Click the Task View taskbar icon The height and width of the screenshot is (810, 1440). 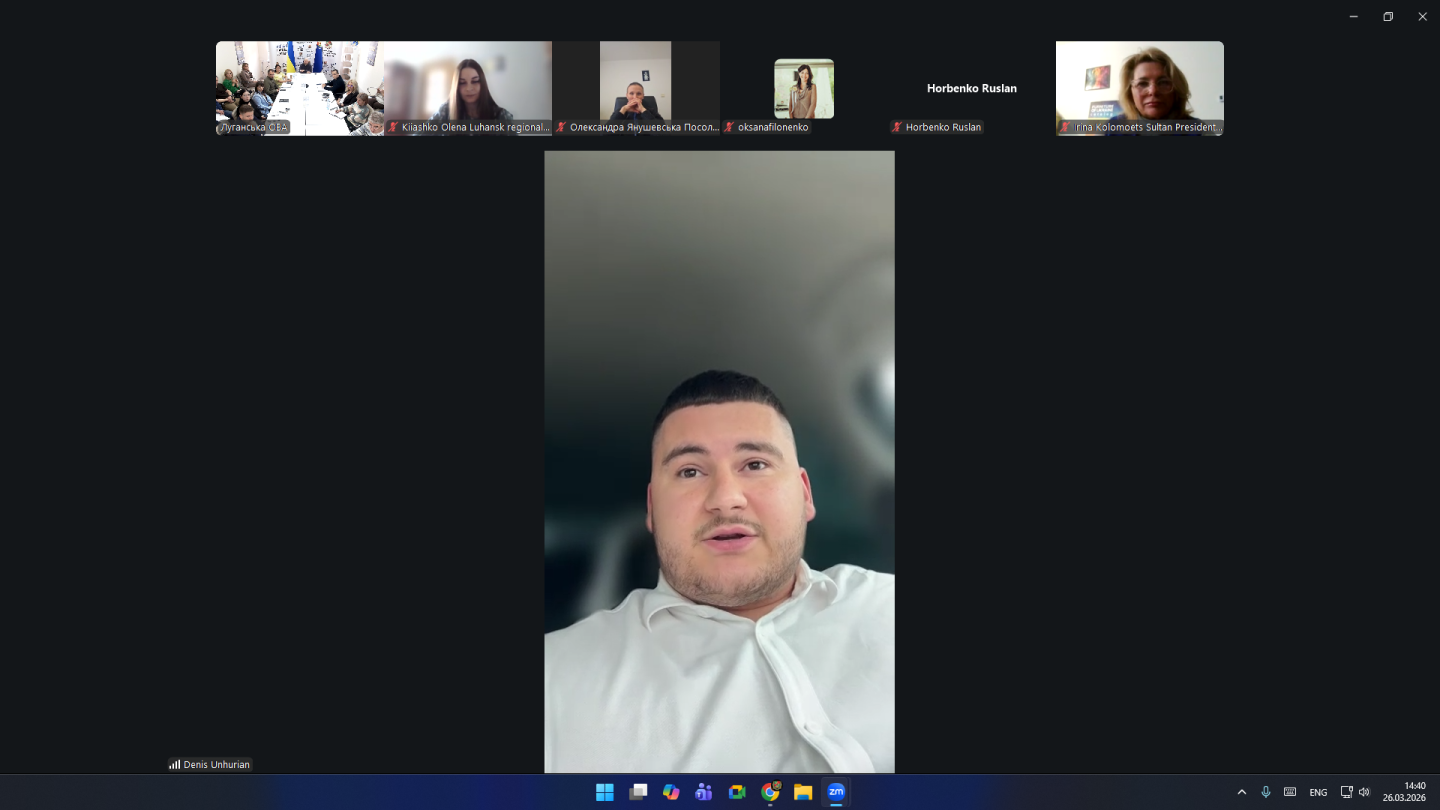tap(638, 792)
